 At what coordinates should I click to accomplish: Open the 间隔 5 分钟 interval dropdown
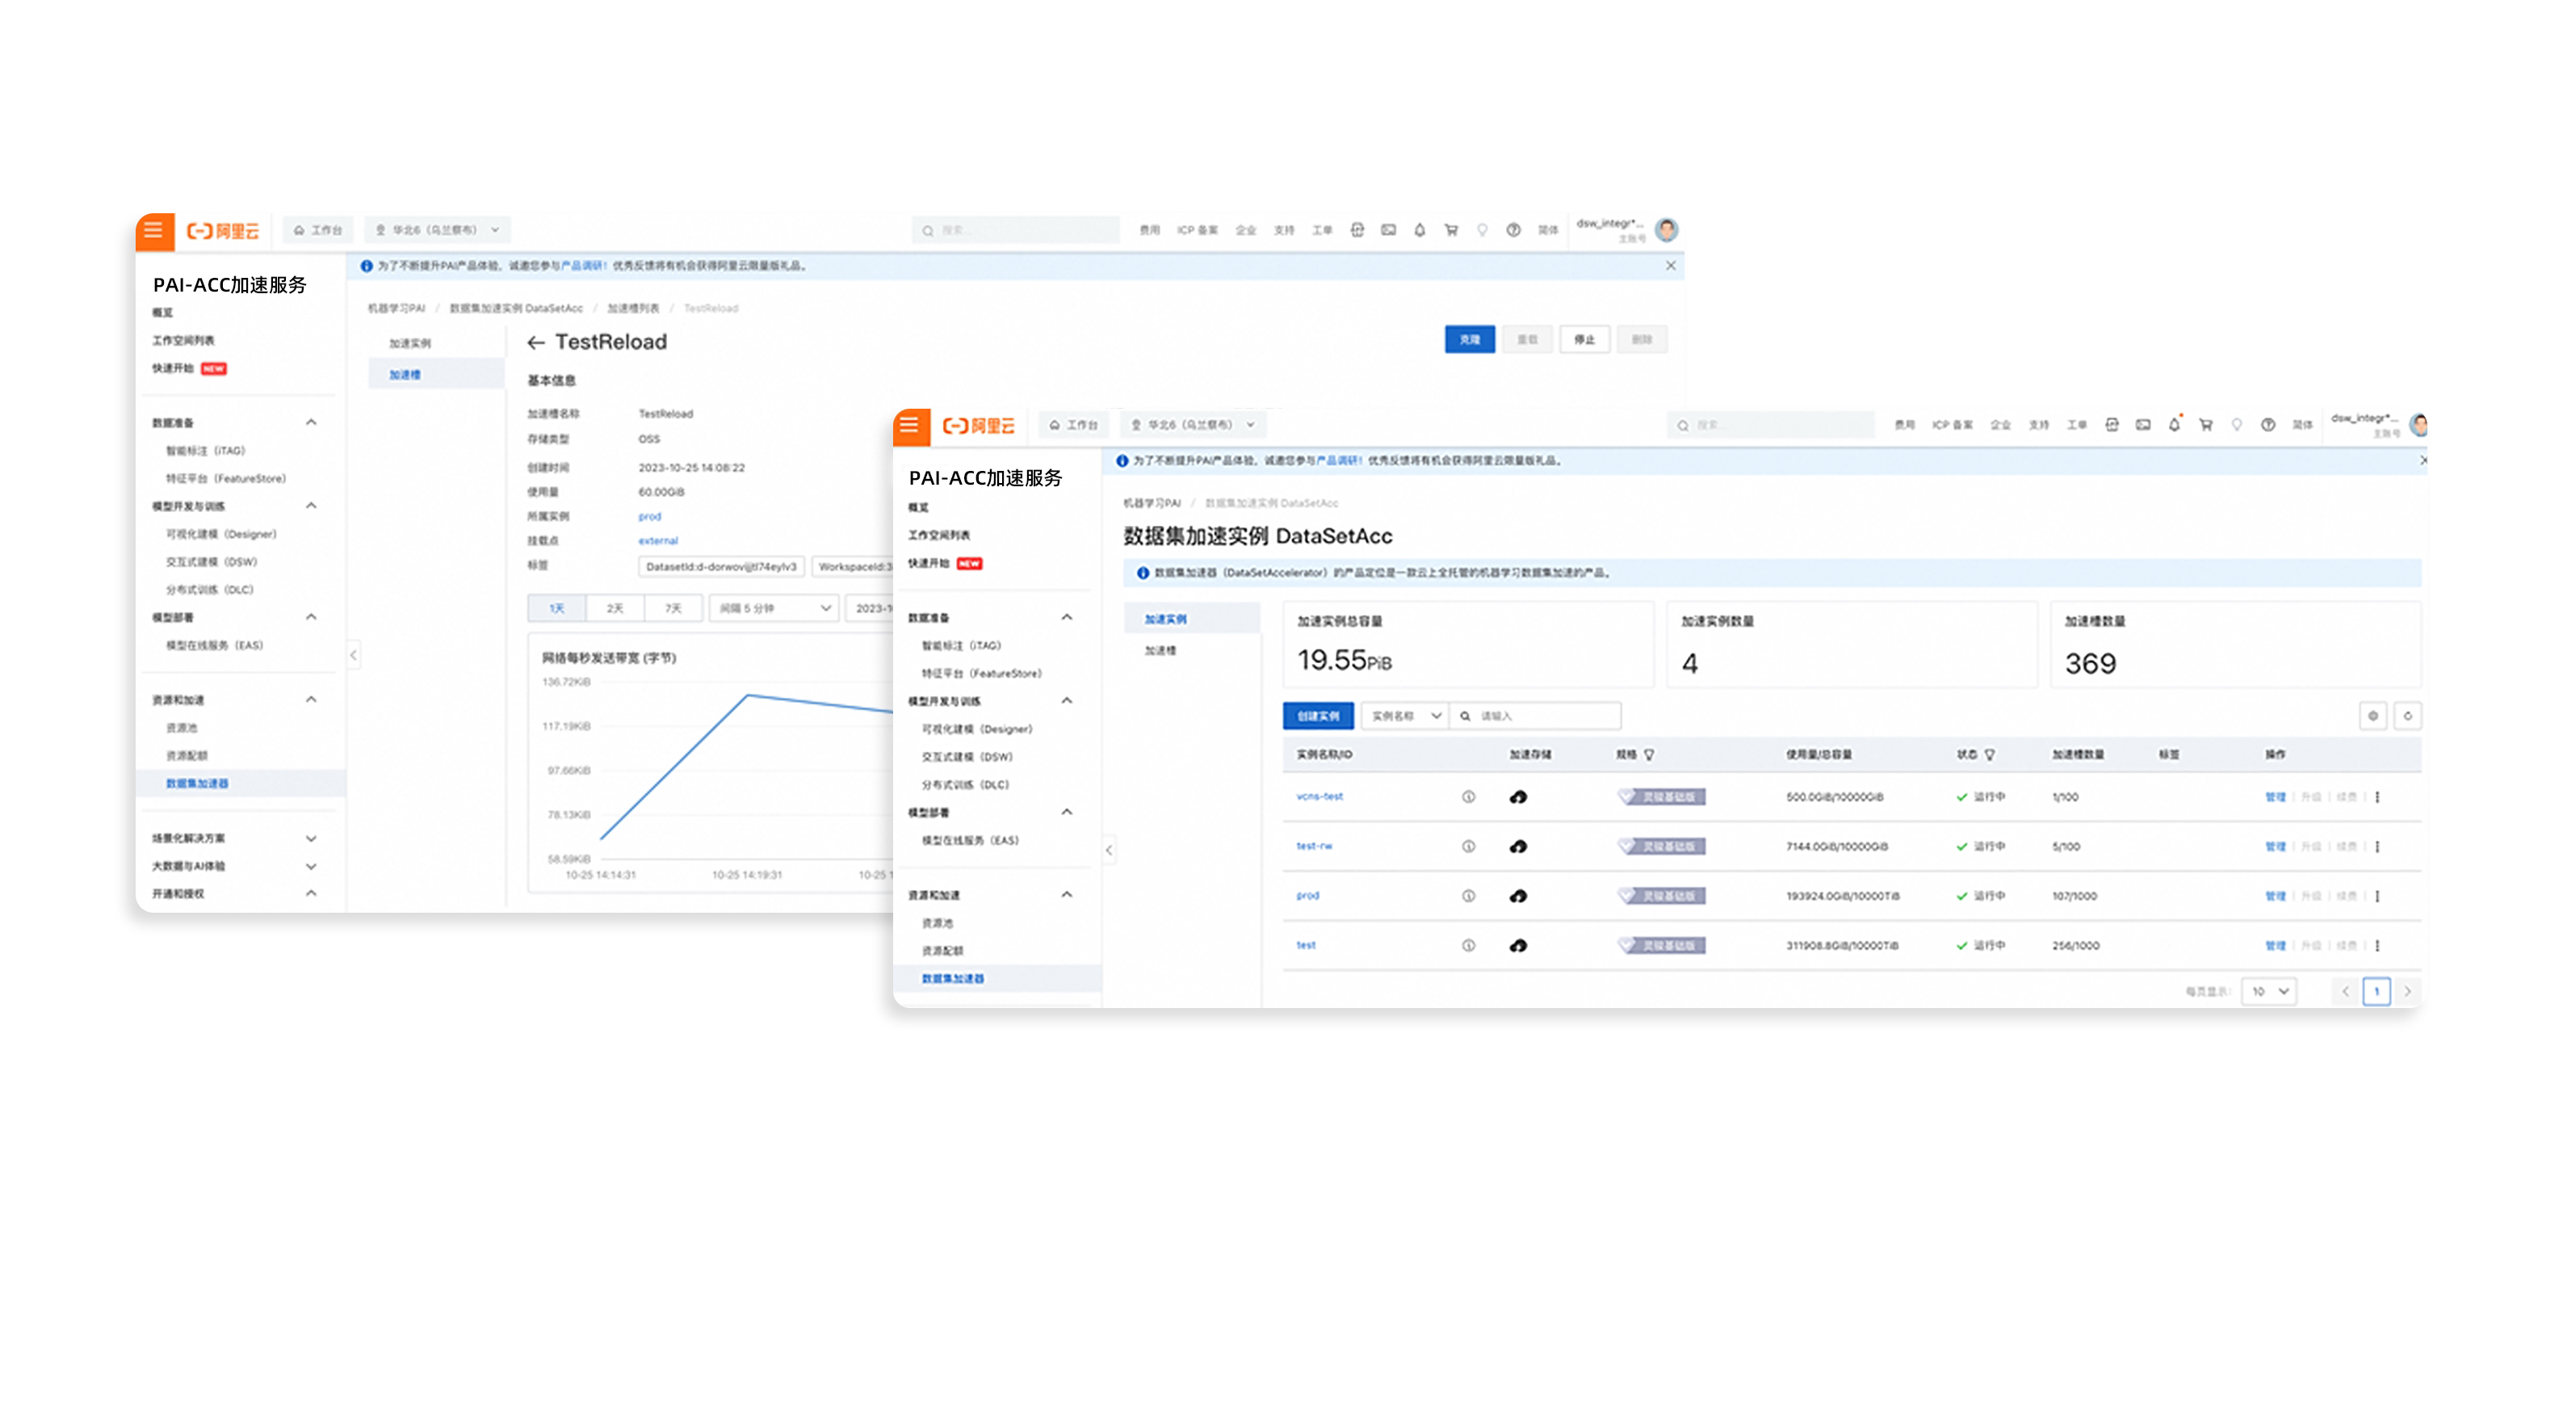(774, 608)
